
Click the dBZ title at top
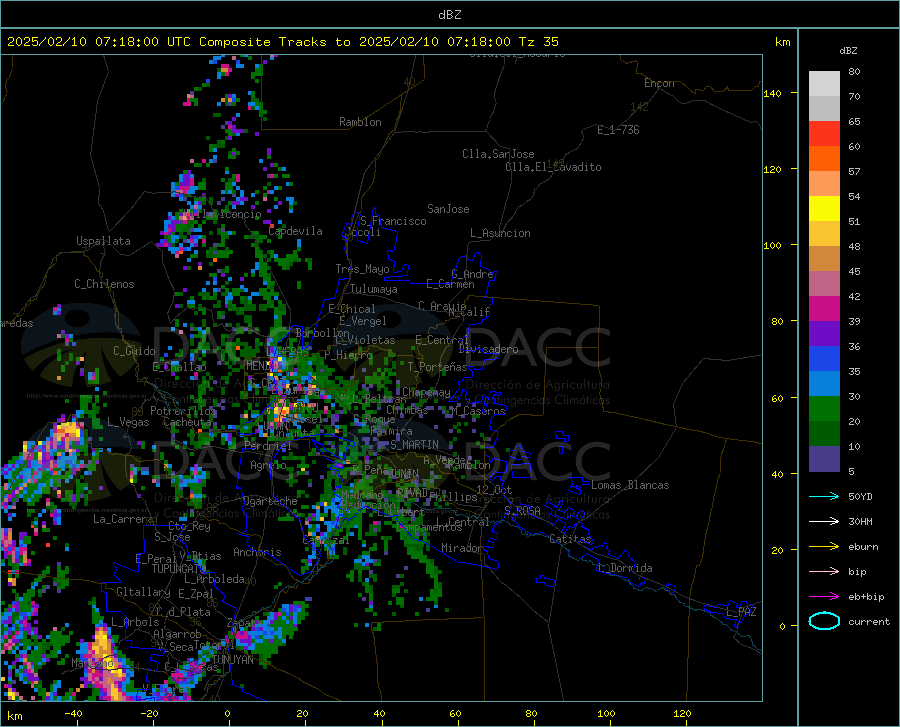coord(449,15)
